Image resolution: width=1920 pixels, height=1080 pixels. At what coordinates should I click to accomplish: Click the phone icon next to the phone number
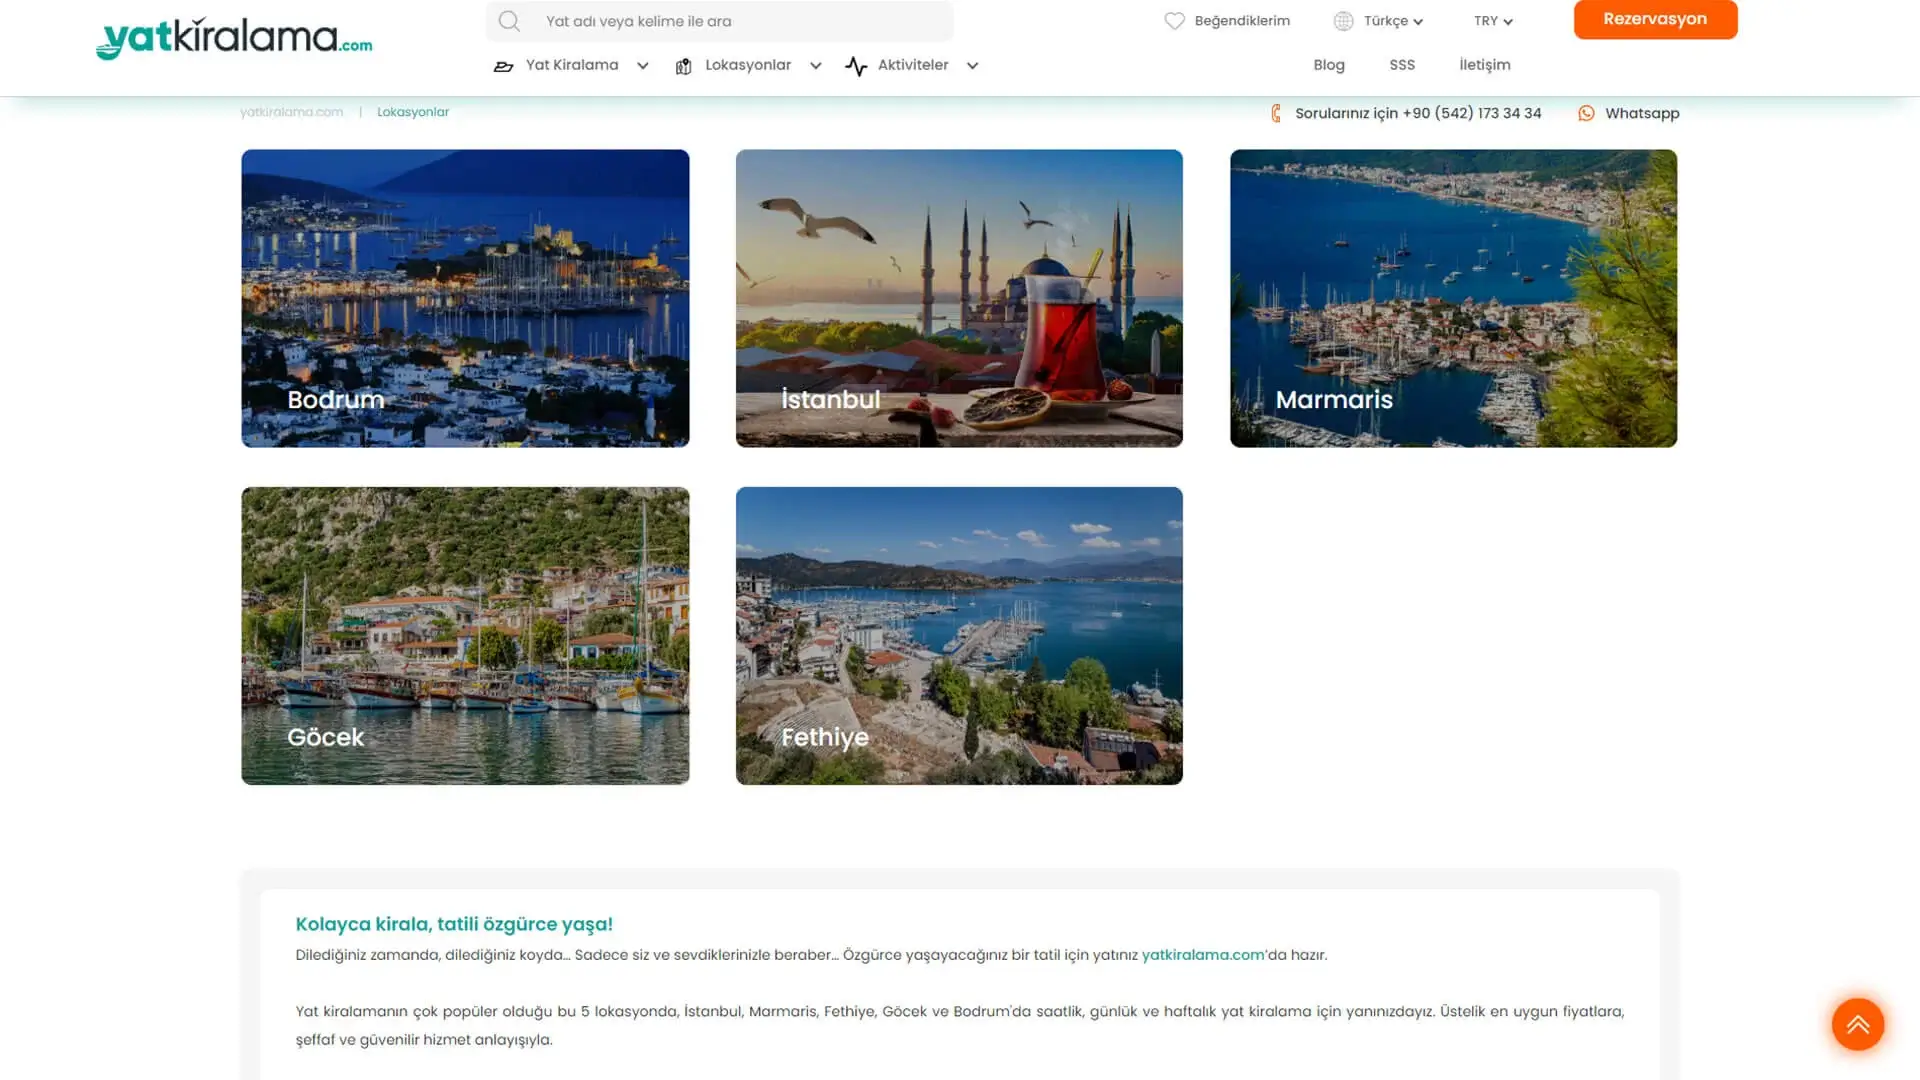[1276, 113]
